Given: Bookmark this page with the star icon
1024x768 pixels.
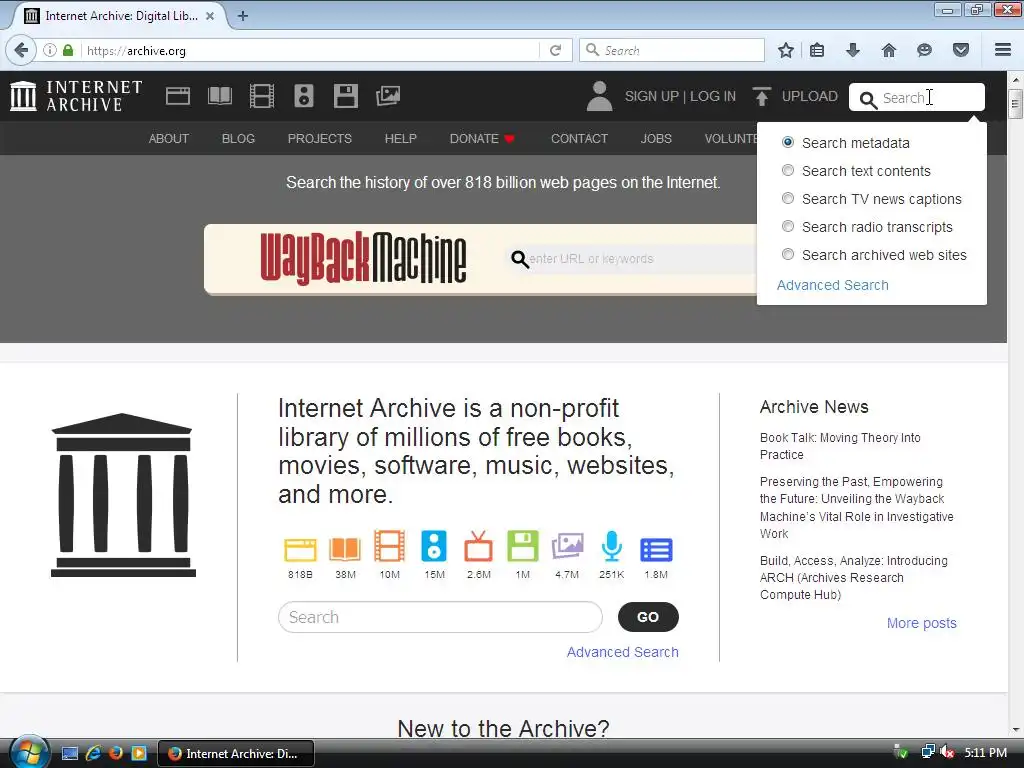Looking at the screenshot, I should (786, 50).
